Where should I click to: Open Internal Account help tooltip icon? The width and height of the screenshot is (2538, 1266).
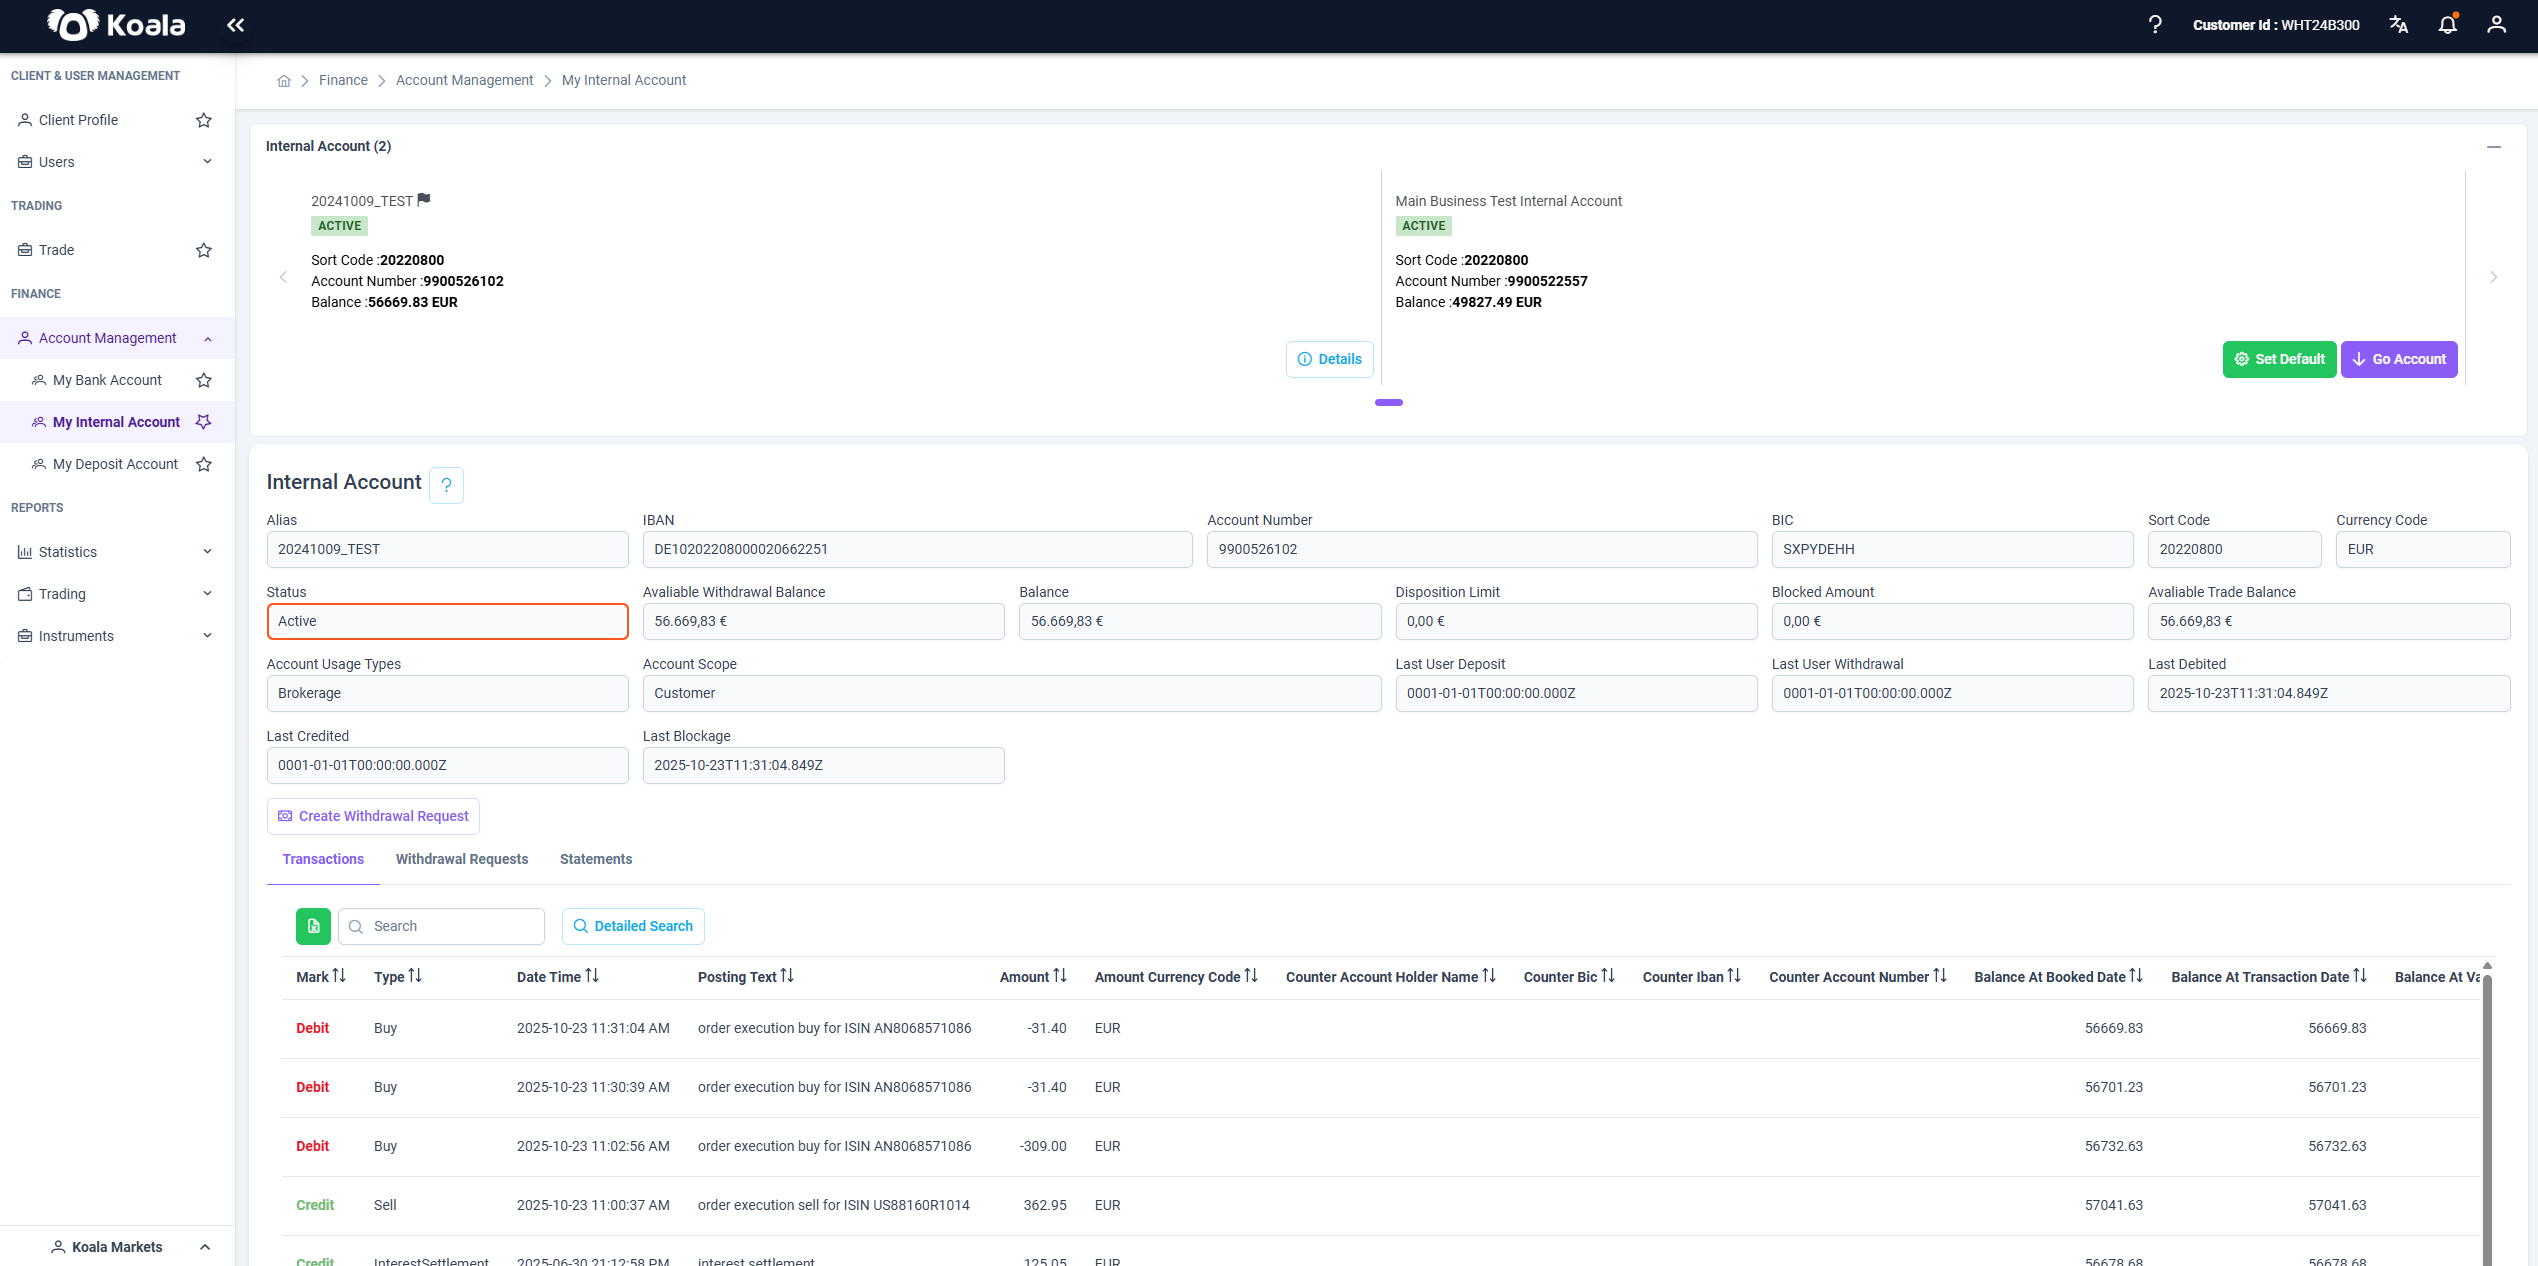(446, 485)
